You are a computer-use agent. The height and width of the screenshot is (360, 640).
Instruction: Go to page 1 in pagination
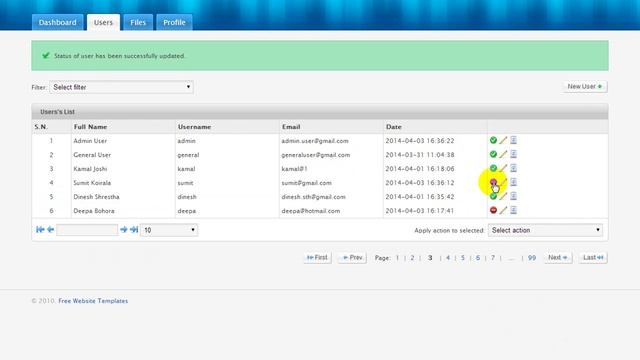[x=397, y=258]
